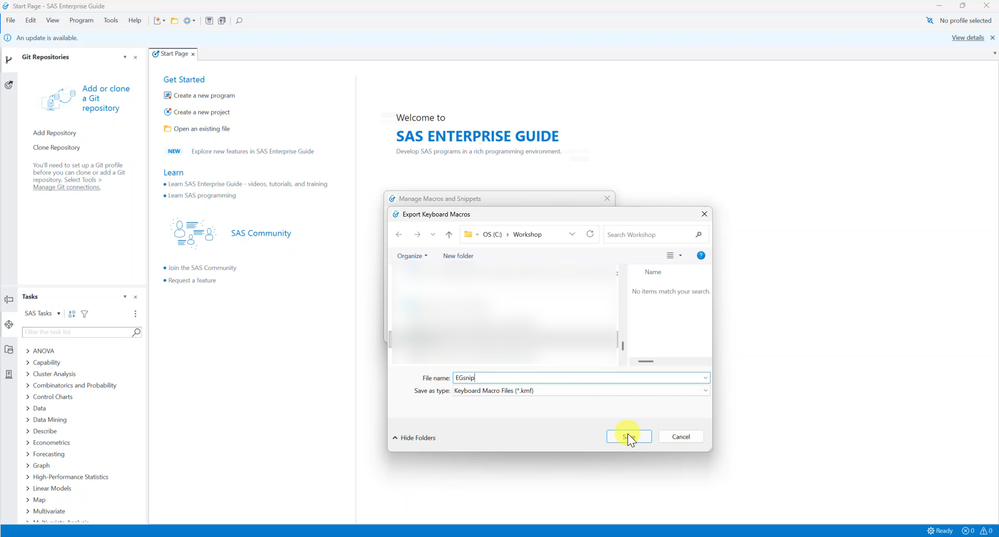
Task: Open the Organize dropdown menu
Action: [412, 255]
